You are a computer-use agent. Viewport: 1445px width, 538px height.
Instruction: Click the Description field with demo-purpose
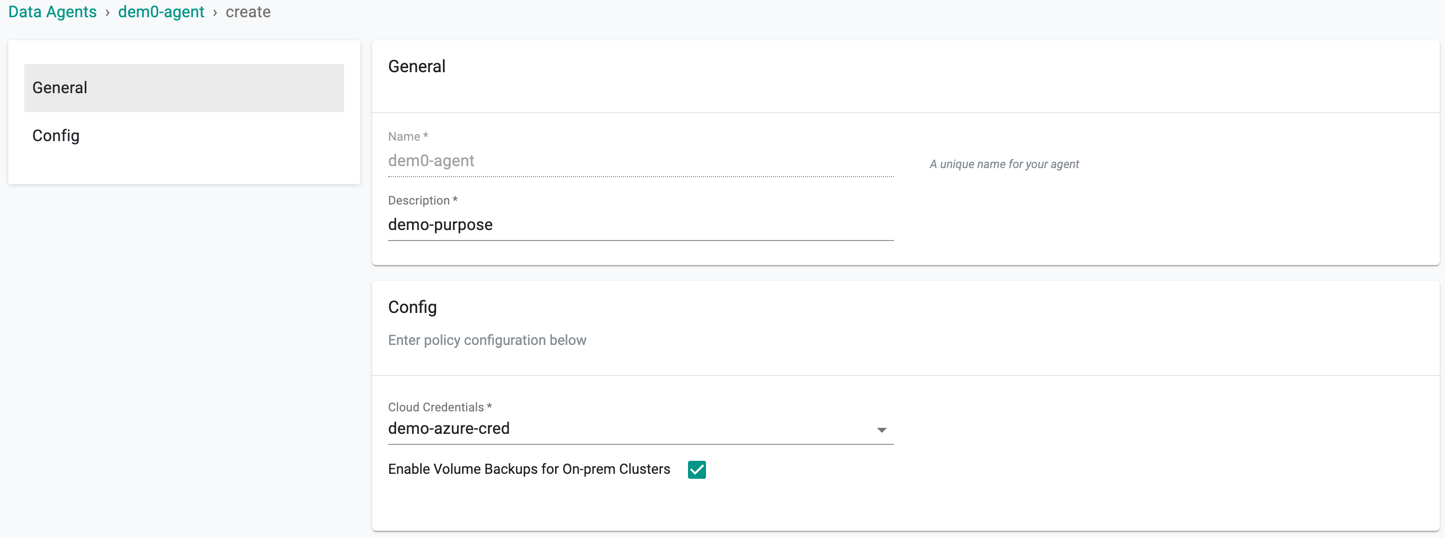point(640,225)
